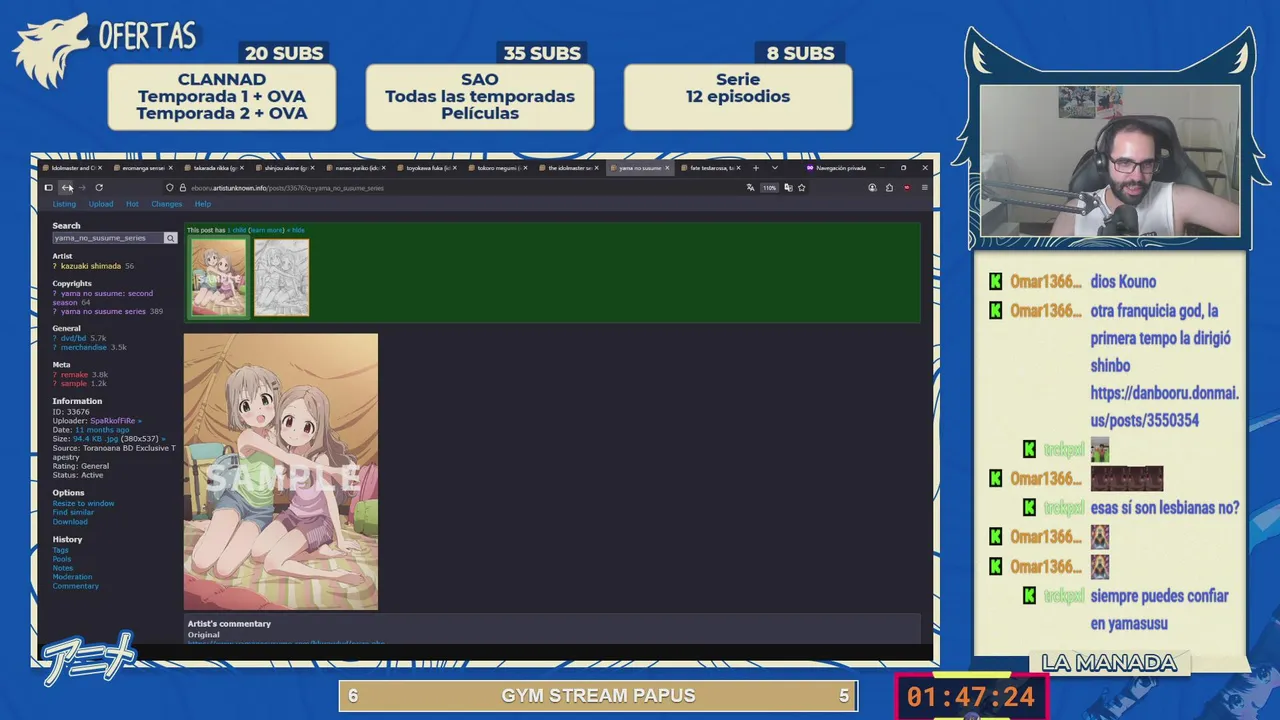Open the '94.4 KB .jpg' file size link

click(x=96, y=438)
